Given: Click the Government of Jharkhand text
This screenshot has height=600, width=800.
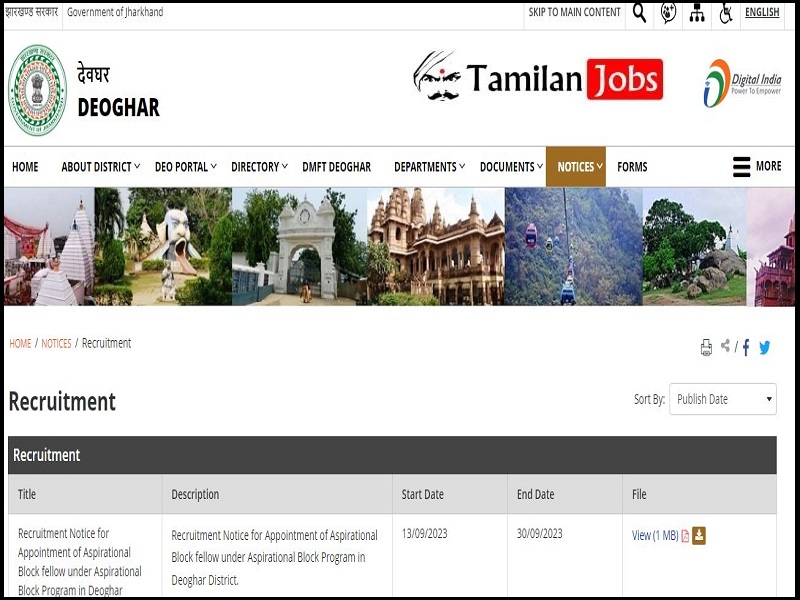Looking at the screenshot, I should click(x=115, y=12).
